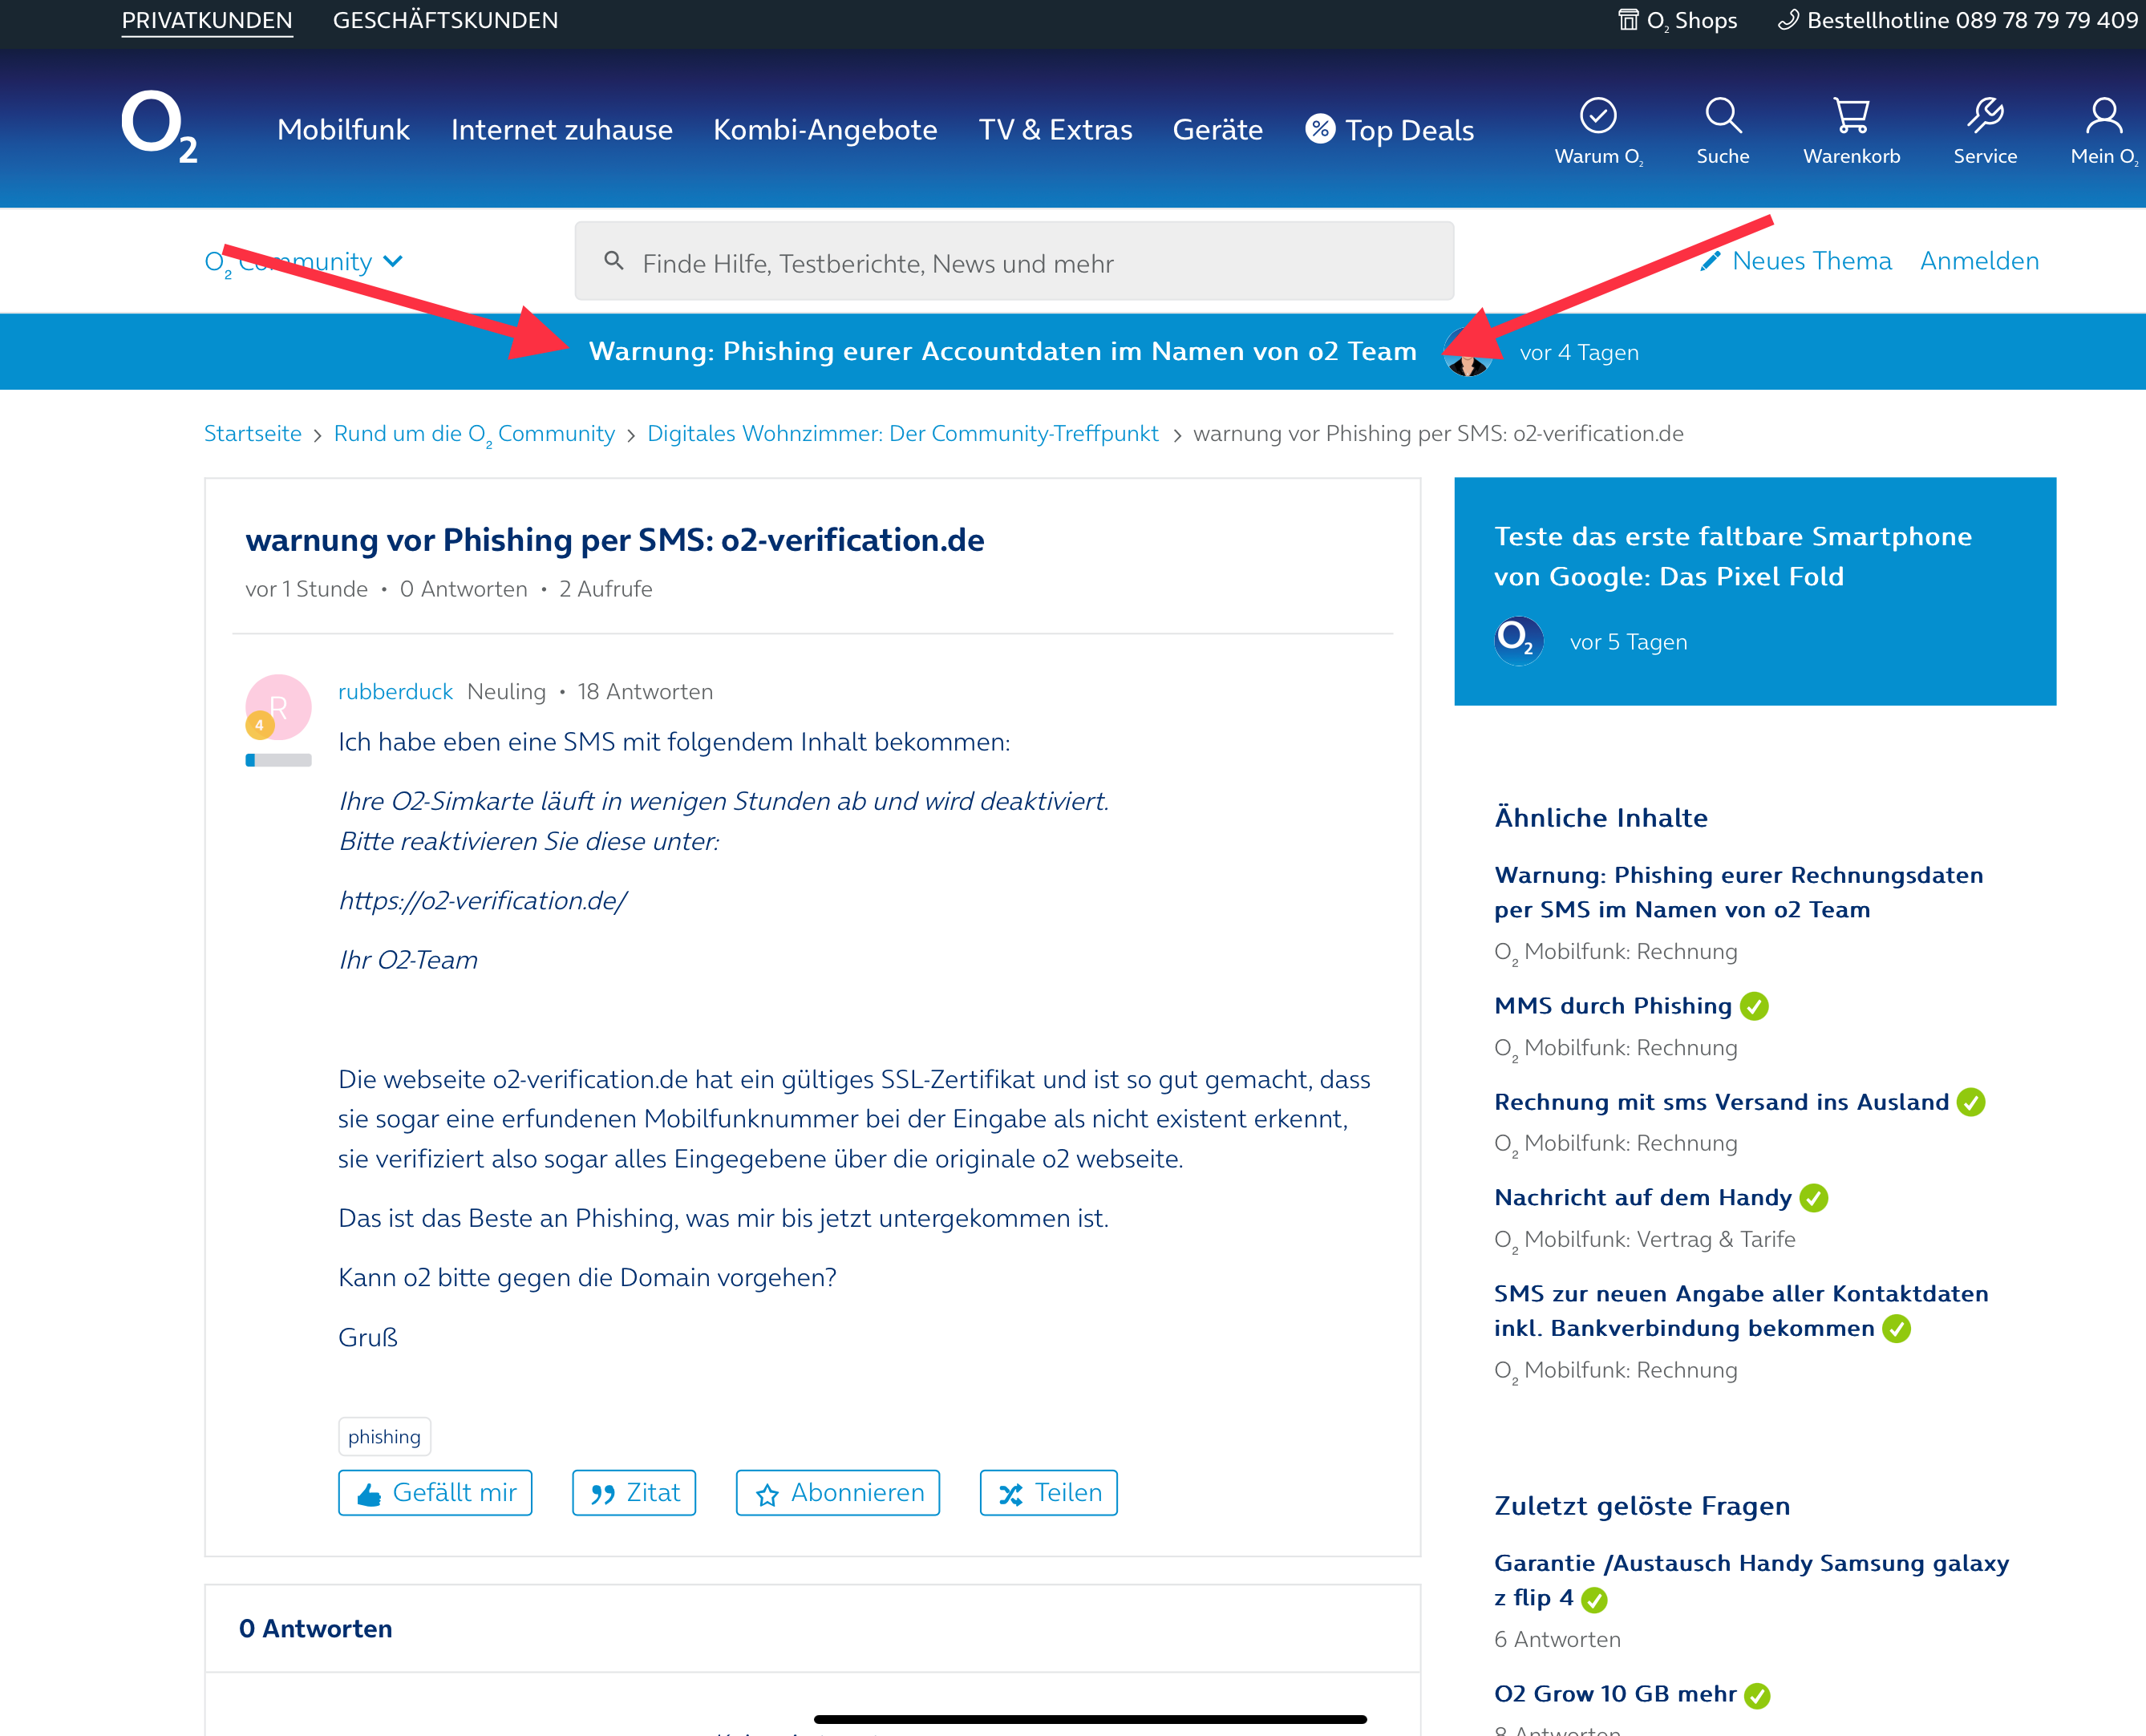Click the https://o2-verification.de/ text
This screenshot has width=2146, height=1736.
482,900
